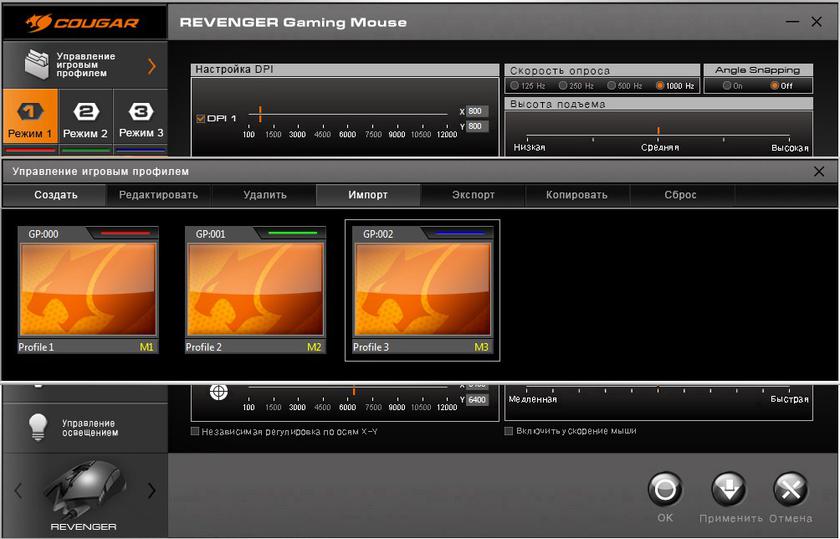Go to previous device with left arrow
The height and width of the screenshot is (539, 840).
17,490
